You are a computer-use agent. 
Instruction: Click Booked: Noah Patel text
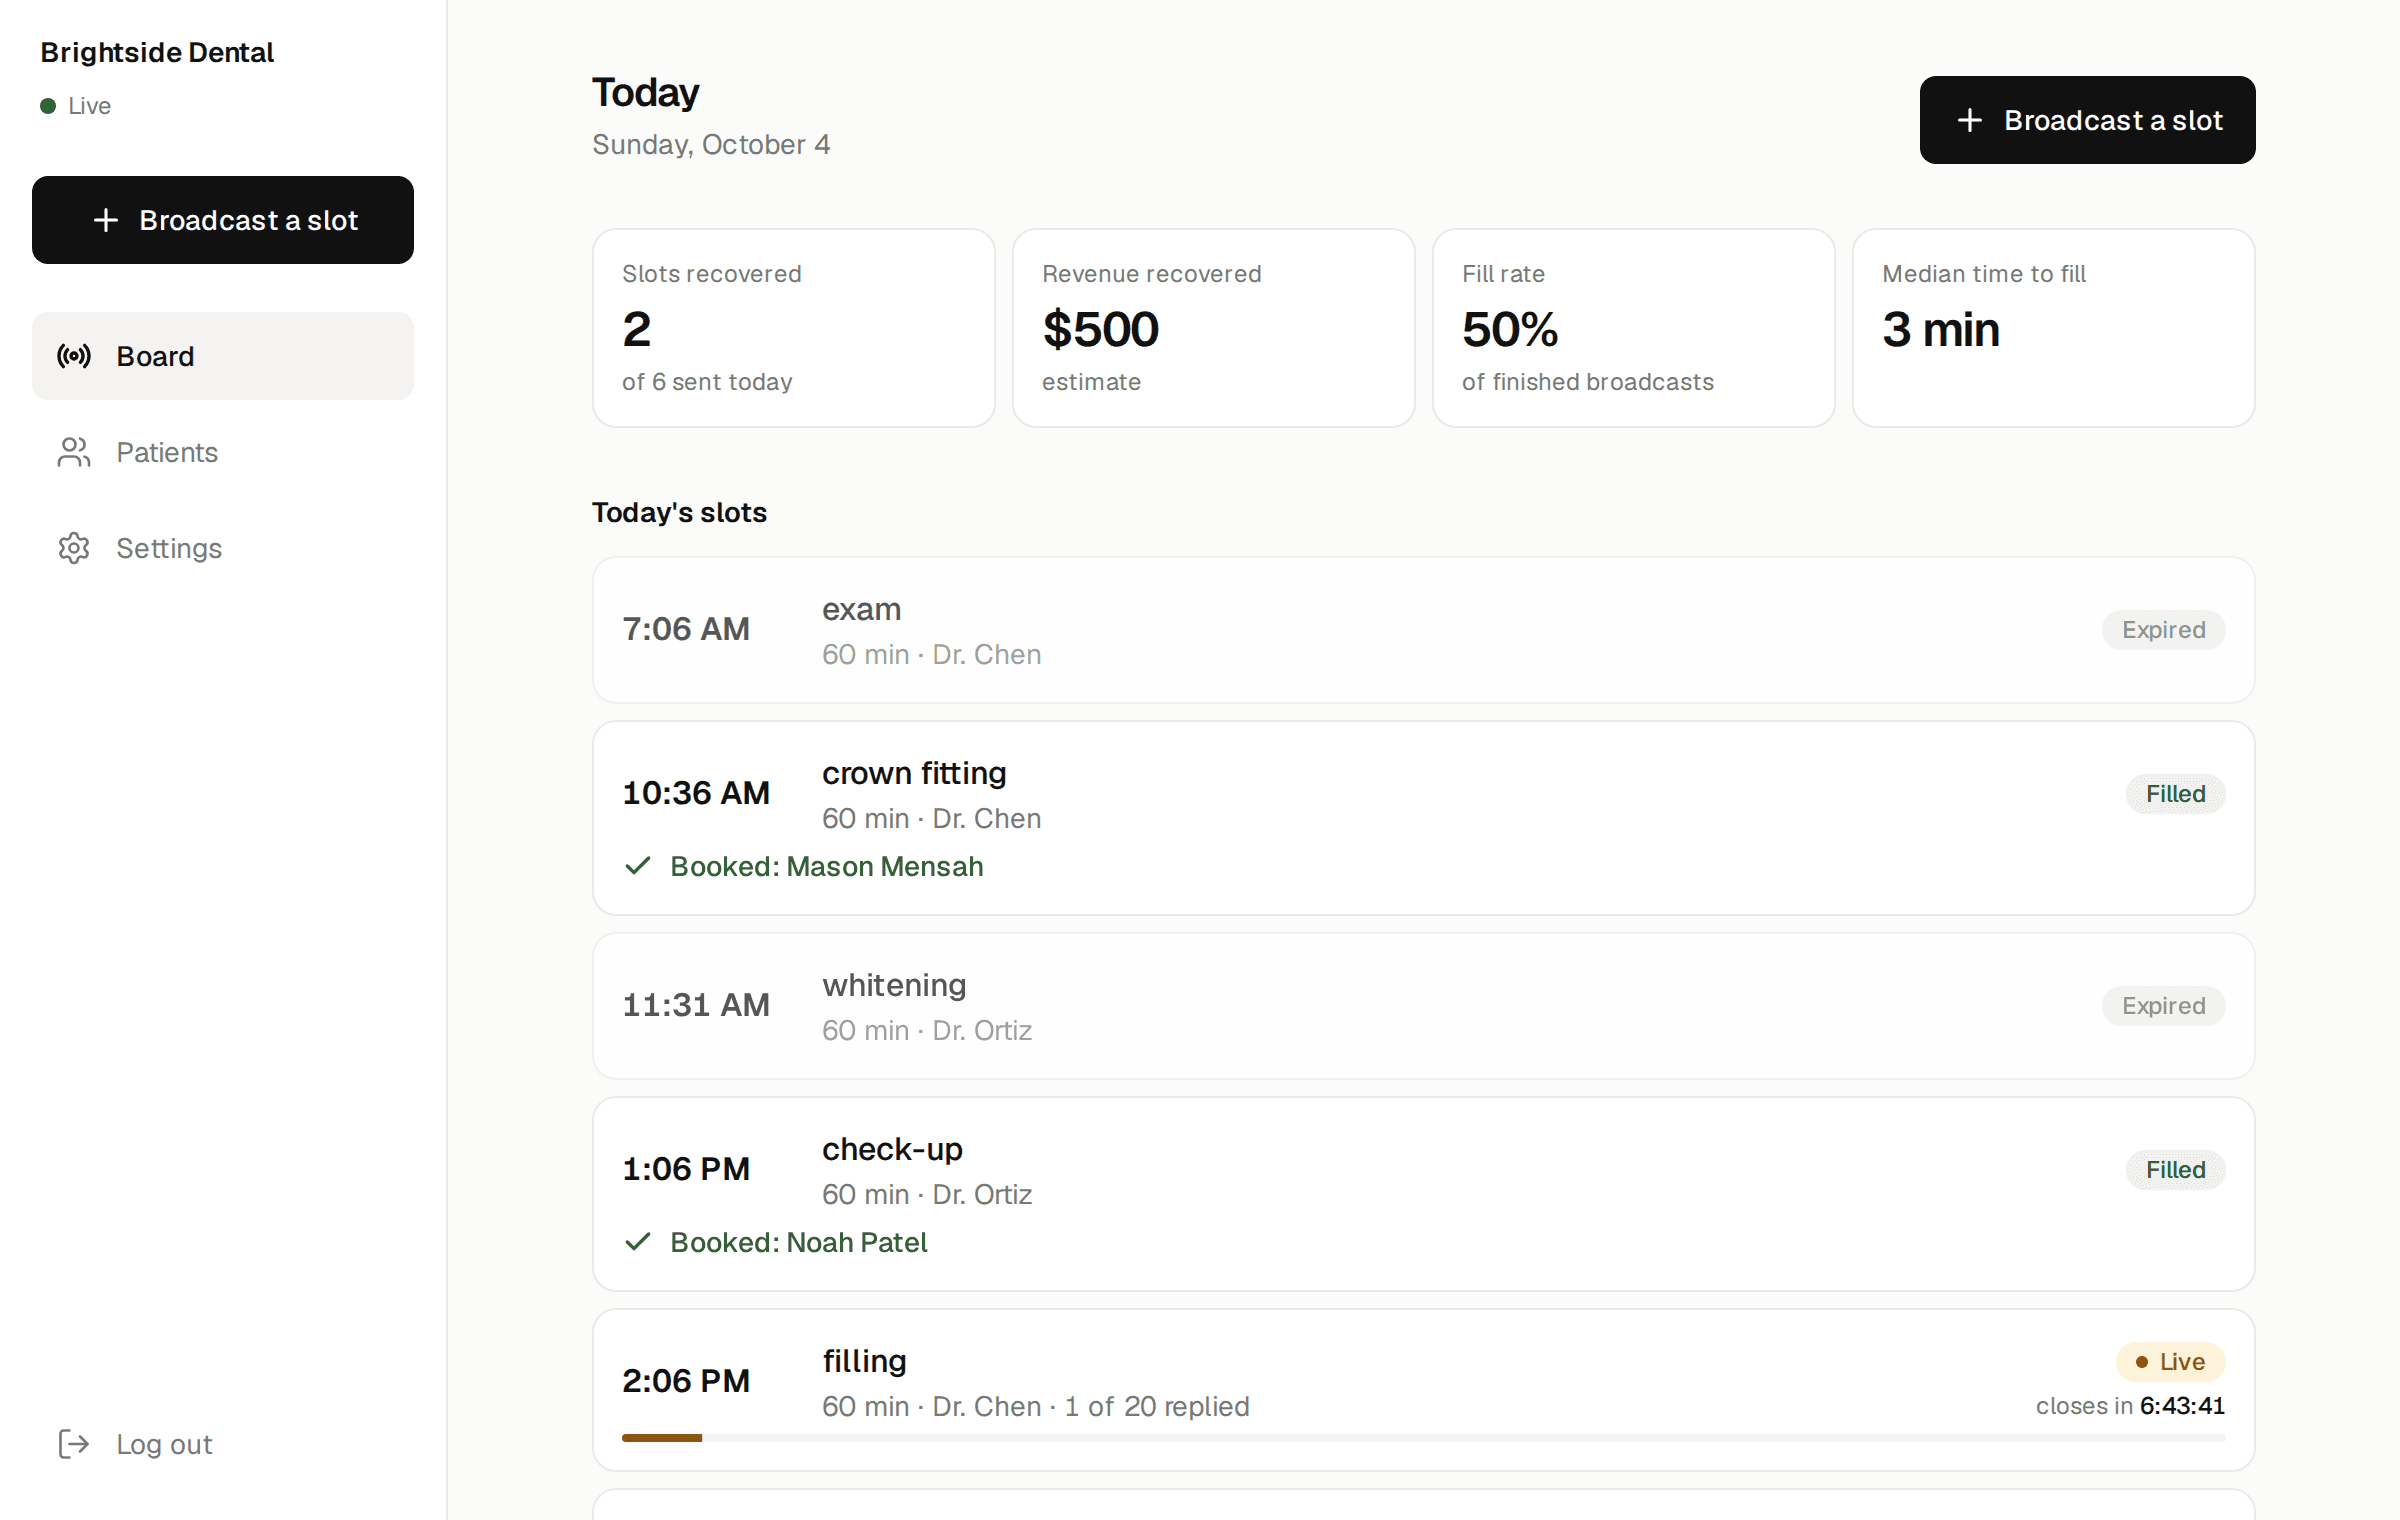point(799,1242)
